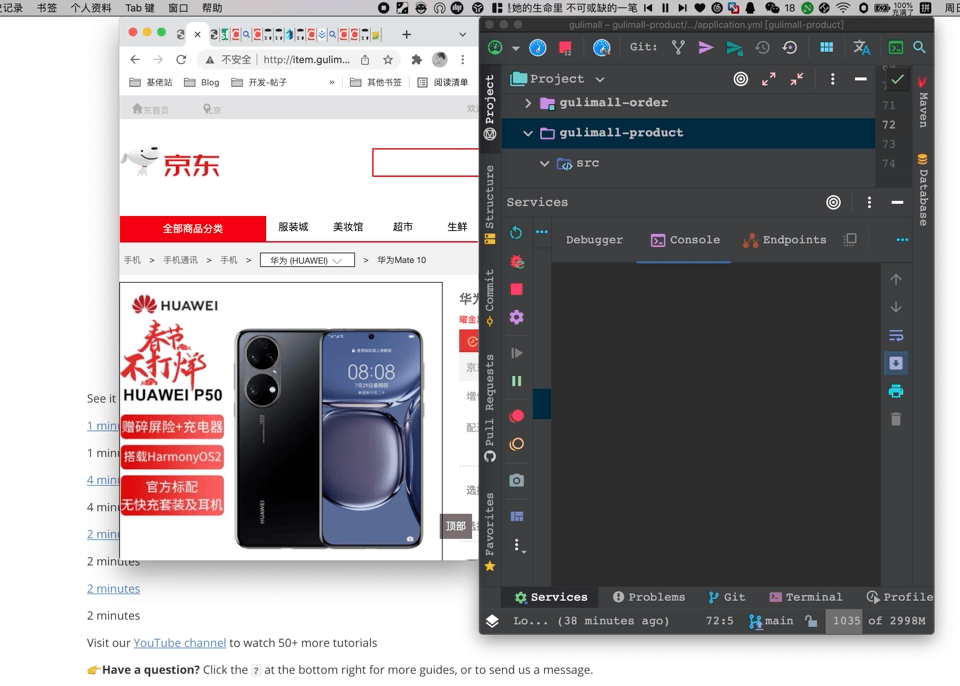
Task: Open Services panel three-dot options
Action: pos(869,202)
